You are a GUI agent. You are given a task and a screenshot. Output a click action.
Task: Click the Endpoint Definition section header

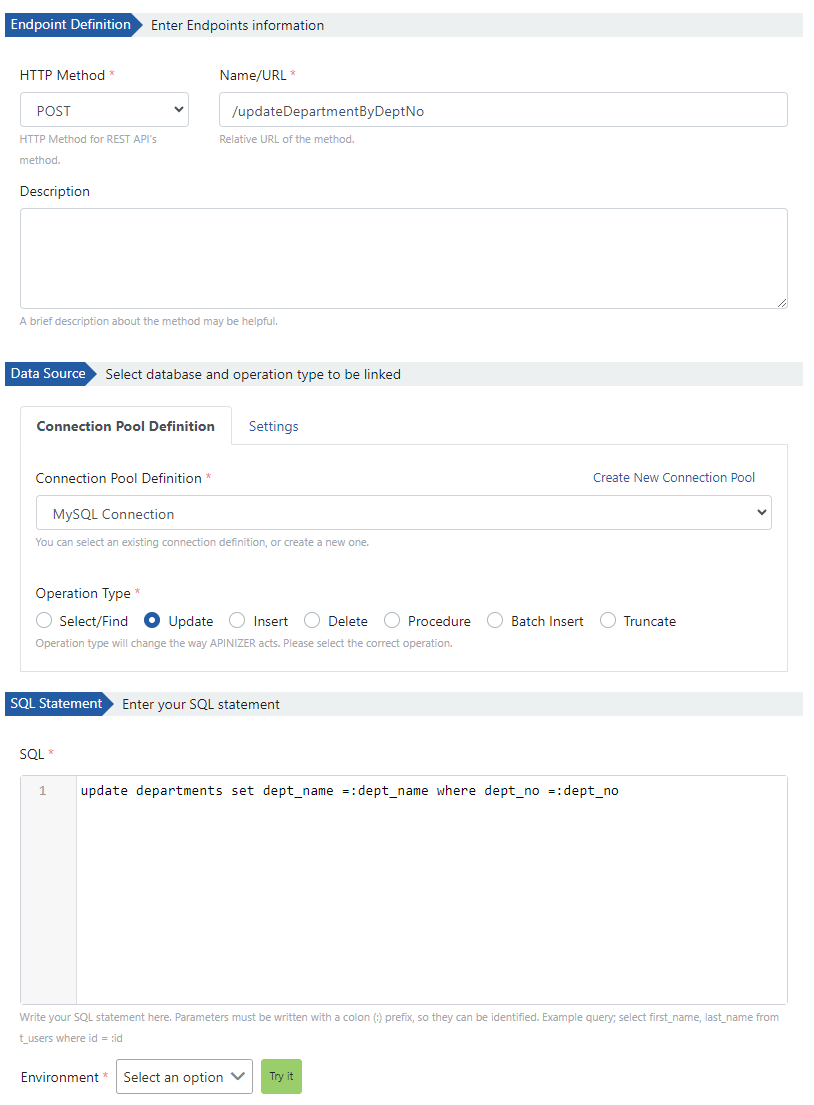(70, 25)
